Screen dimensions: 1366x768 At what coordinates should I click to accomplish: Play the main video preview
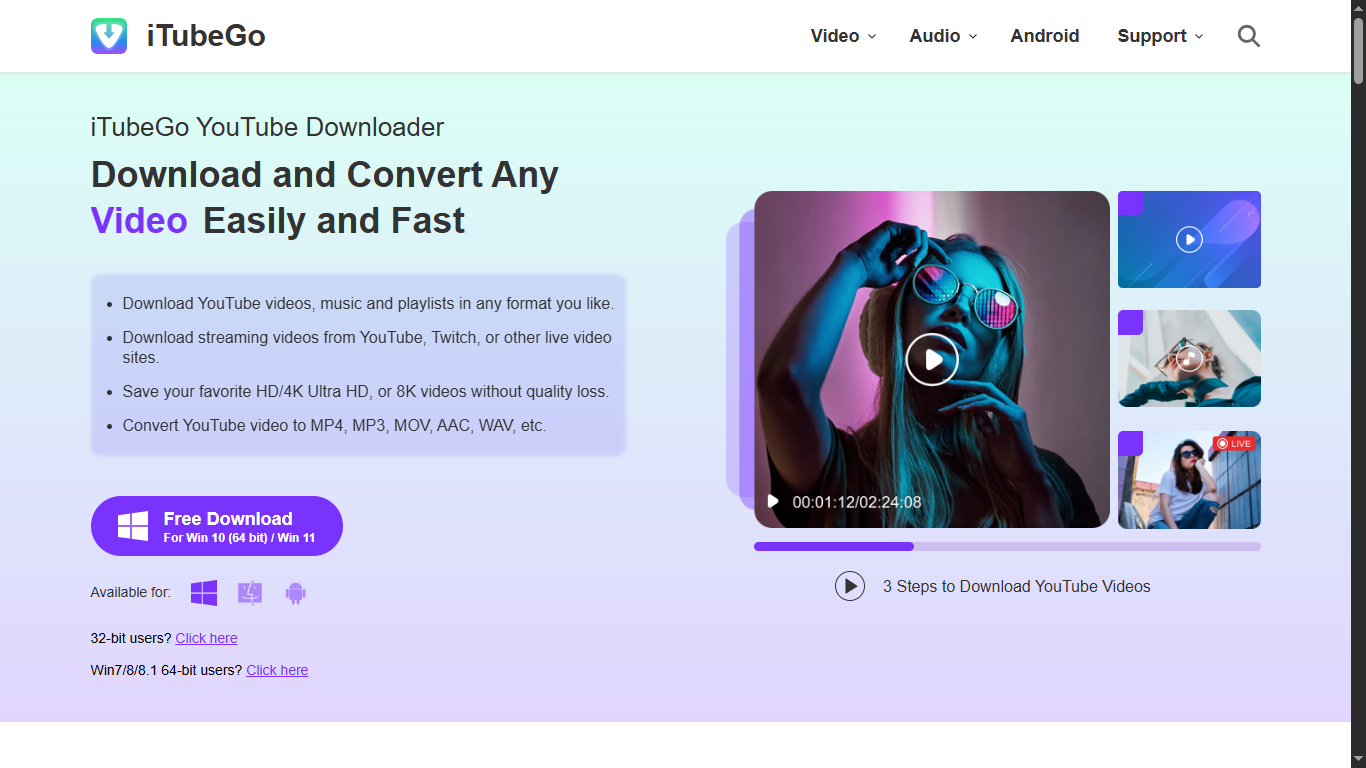932,359
